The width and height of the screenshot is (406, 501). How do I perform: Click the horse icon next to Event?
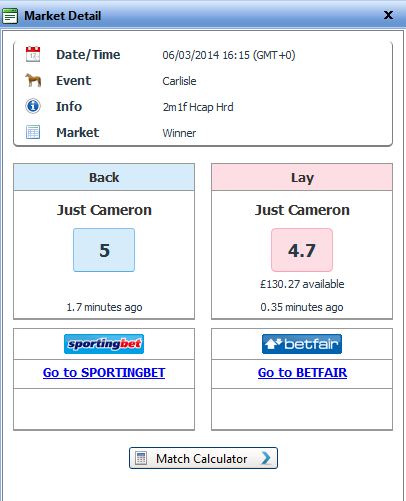click(33, 80)
